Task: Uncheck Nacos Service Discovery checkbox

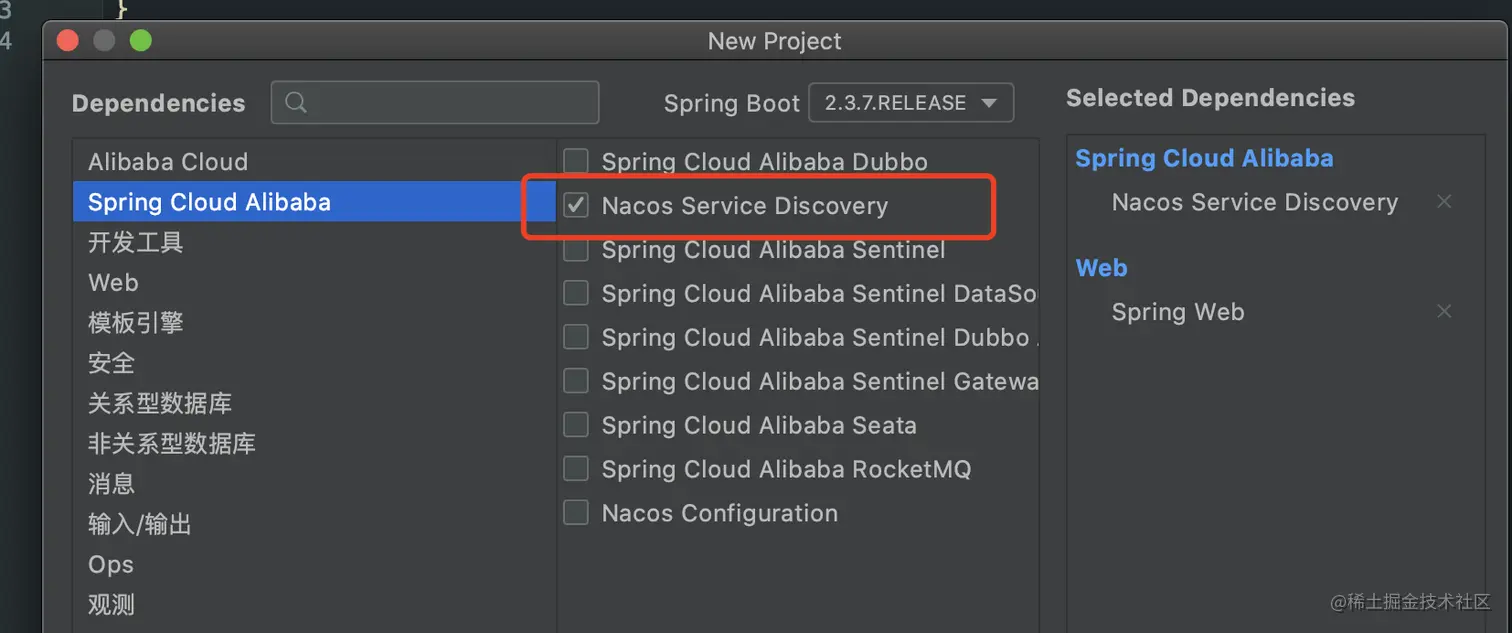Action: pos(576,206)
